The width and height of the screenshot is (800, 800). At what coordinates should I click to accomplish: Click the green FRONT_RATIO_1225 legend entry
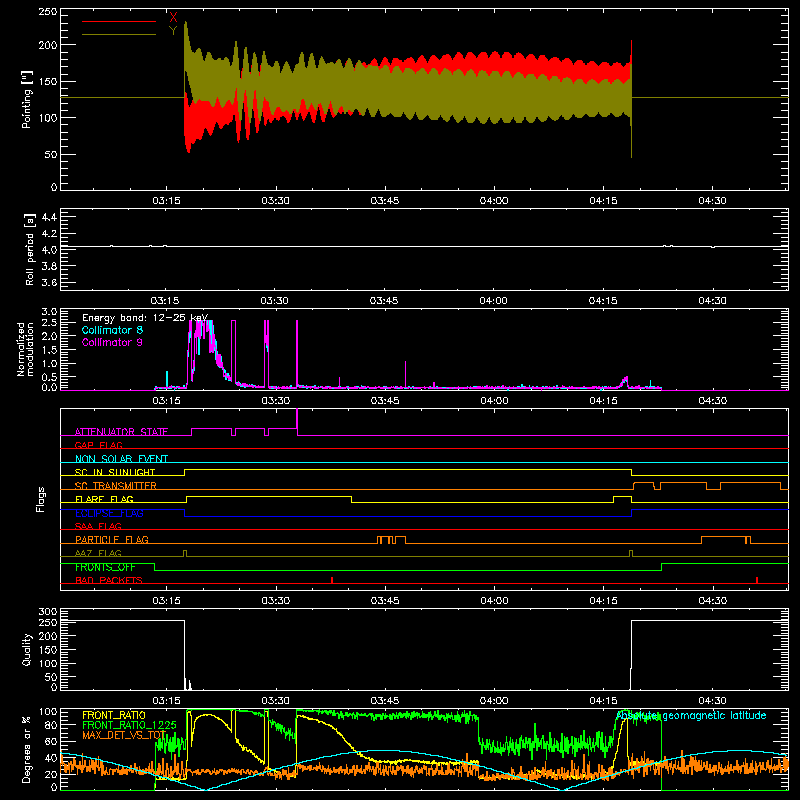130,725
